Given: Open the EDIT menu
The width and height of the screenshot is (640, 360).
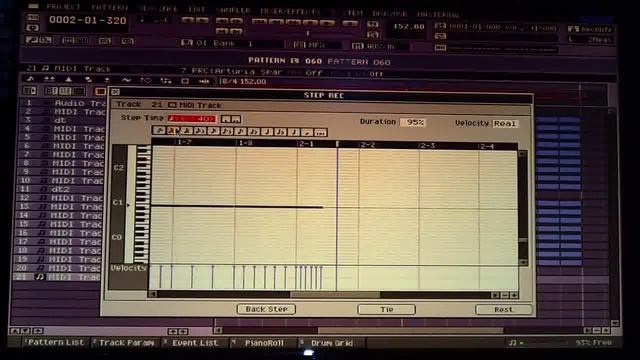Looking at the screenshot, I should [197, 9].
